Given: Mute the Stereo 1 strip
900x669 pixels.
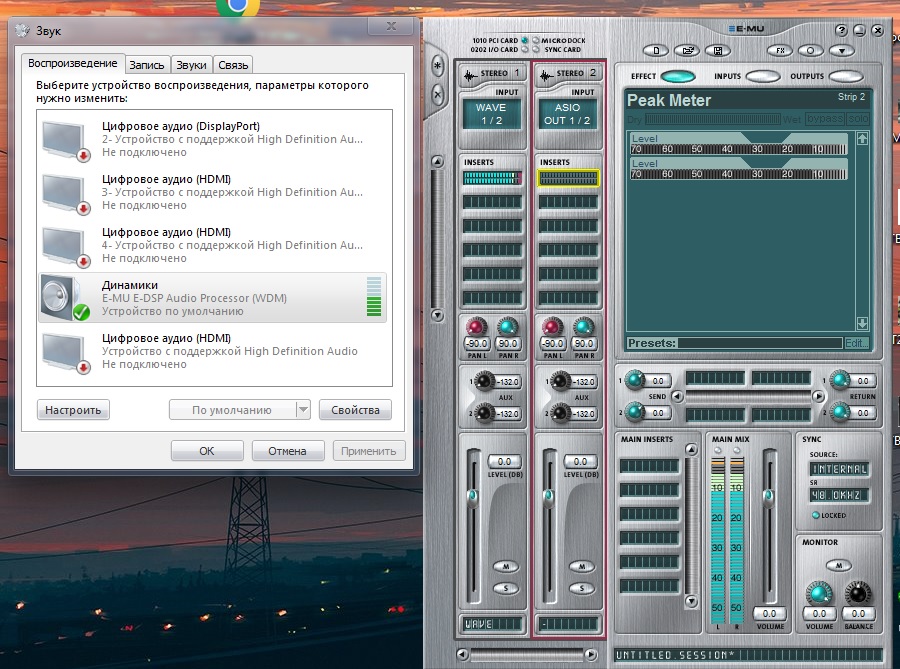Looking at the screenshot, I should (x=506, y=566).
